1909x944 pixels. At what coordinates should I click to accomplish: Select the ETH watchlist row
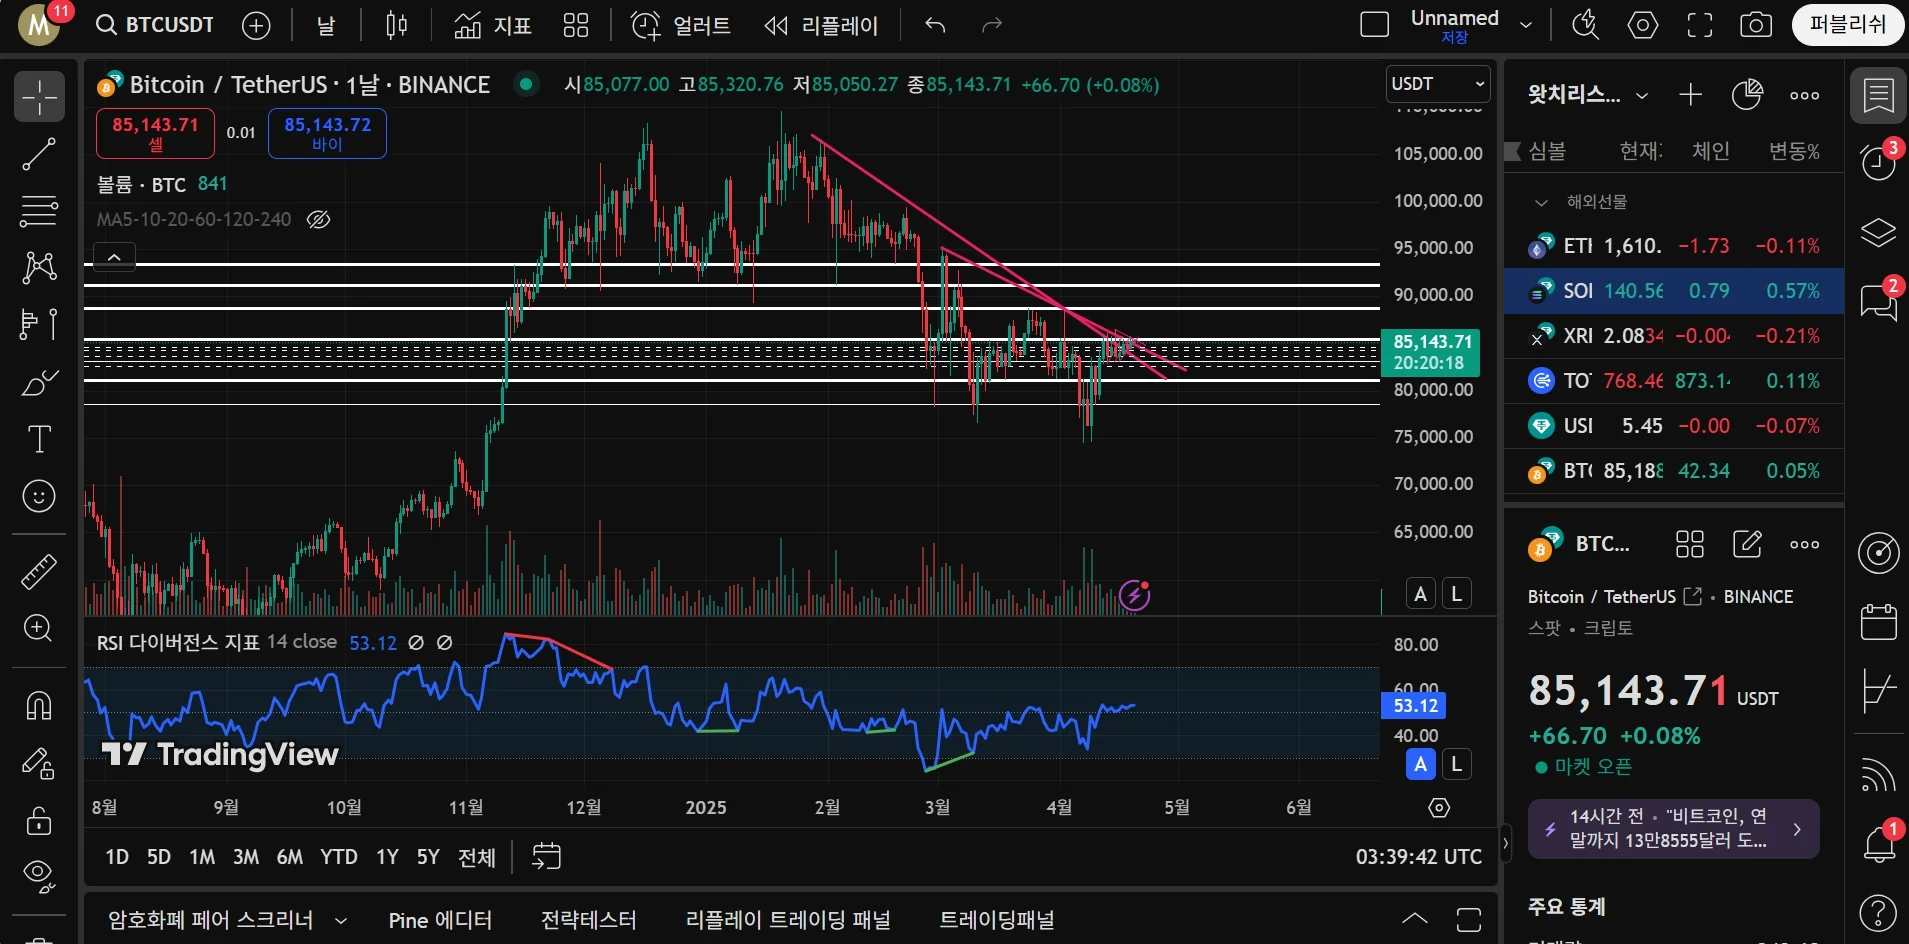tap(1674, 246)
